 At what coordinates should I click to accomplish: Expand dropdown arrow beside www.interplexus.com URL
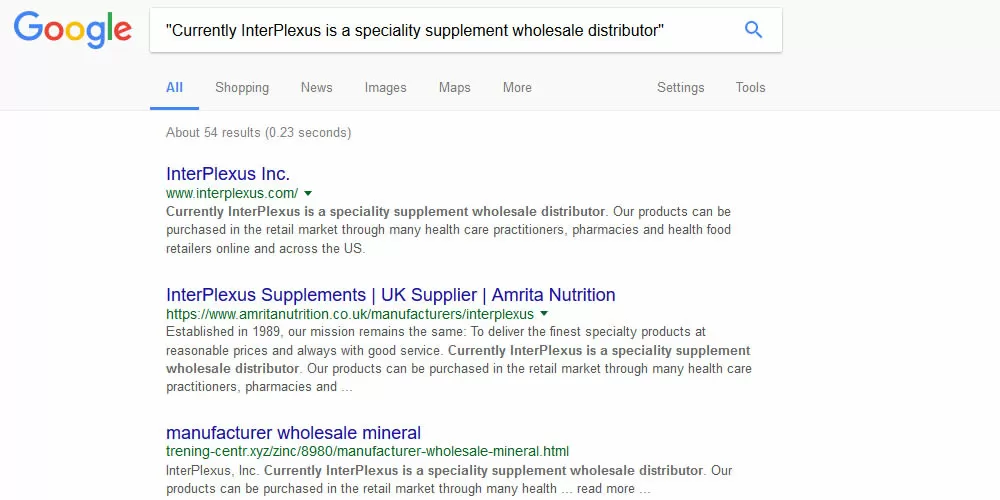pos(308,193)
